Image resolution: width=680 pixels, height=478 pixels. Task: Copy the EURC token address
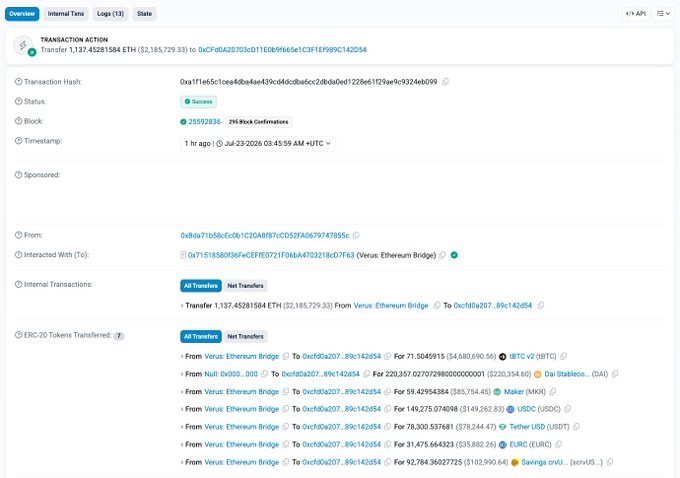click(559, 445)
